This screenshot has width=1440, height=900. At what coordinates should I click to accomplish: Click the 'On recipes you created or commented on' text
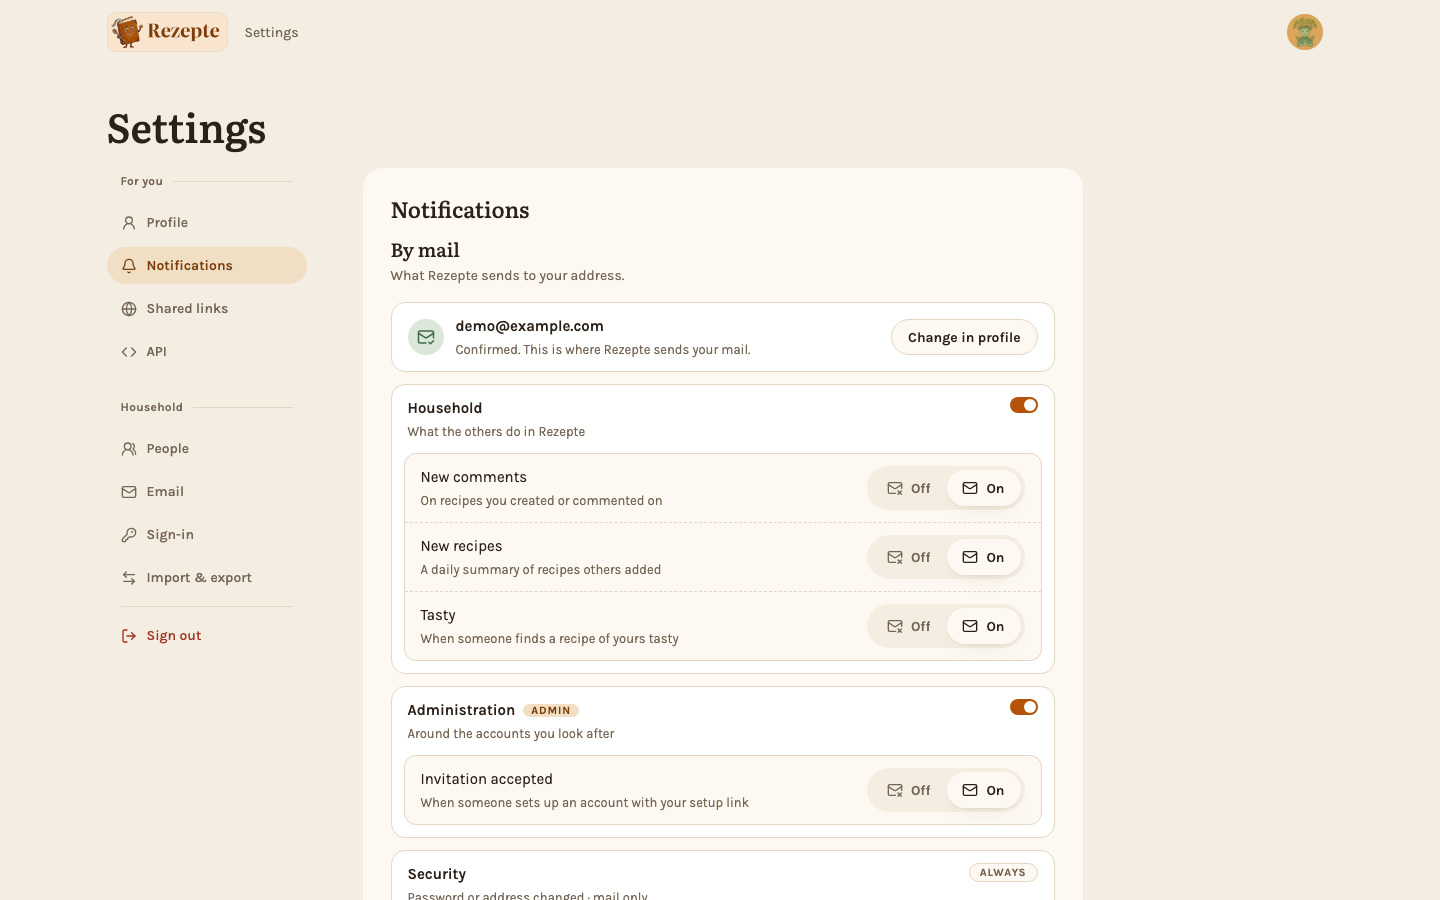point(541,501)
